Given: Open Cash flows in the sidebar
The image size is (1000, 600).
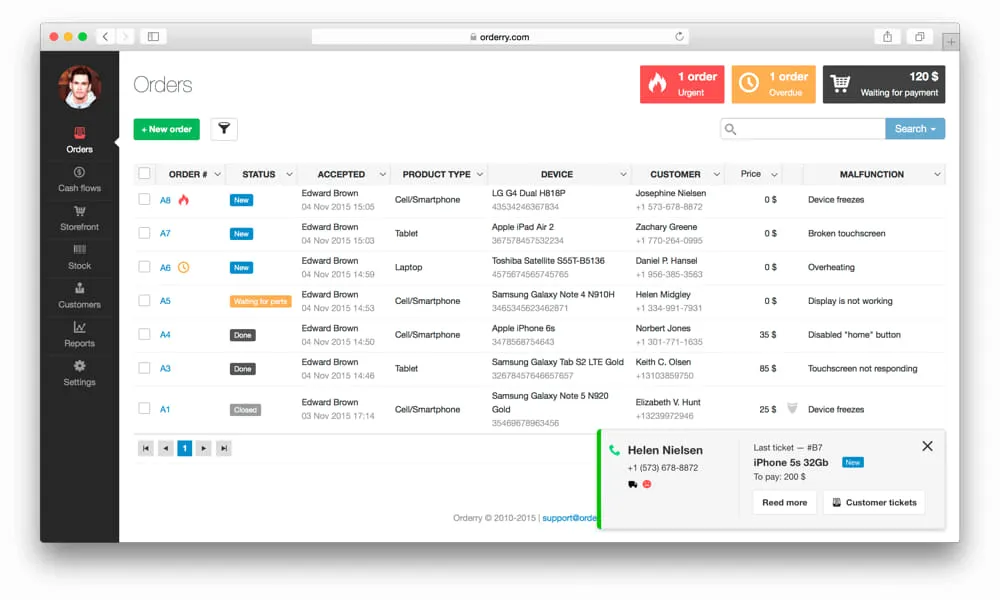Looking at the screenshot, I should [79, 179].
